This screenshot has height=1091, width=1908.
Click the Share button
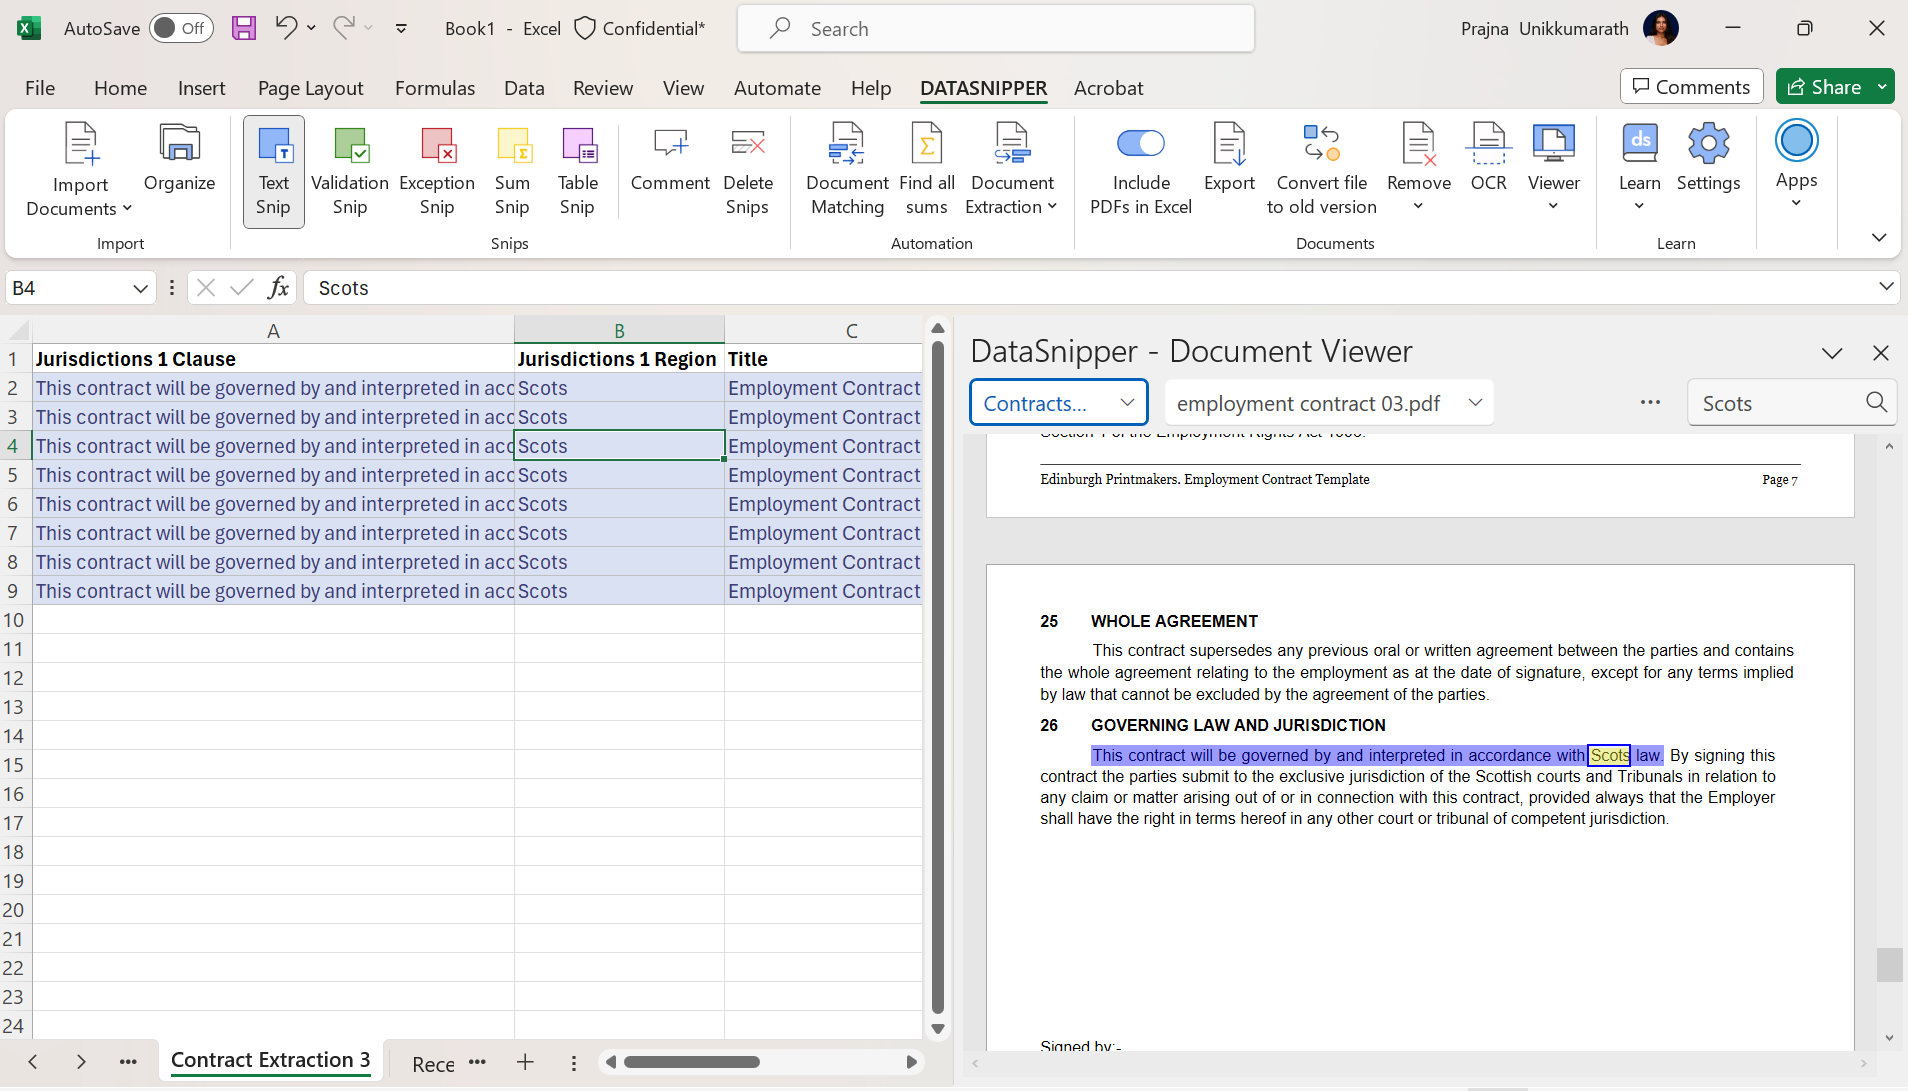tap(1825, 87)
